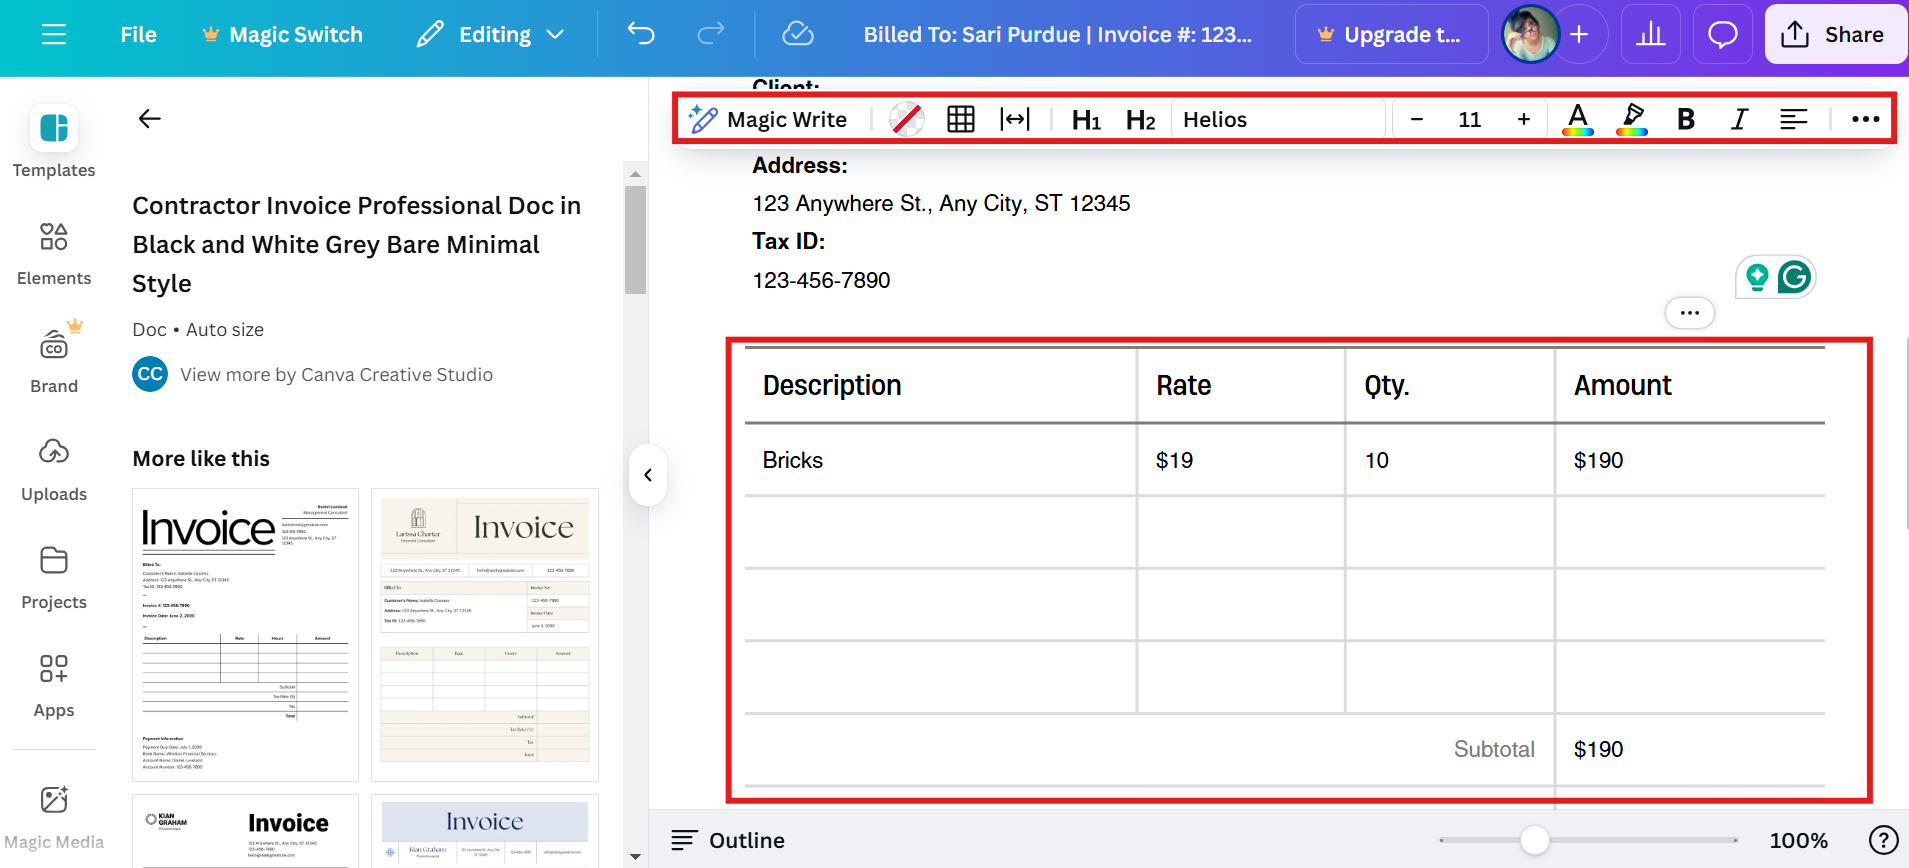Toggle bold text formatting
Image resolution: width=1909 pixels, height=868 pixels.
[1685, 120]
